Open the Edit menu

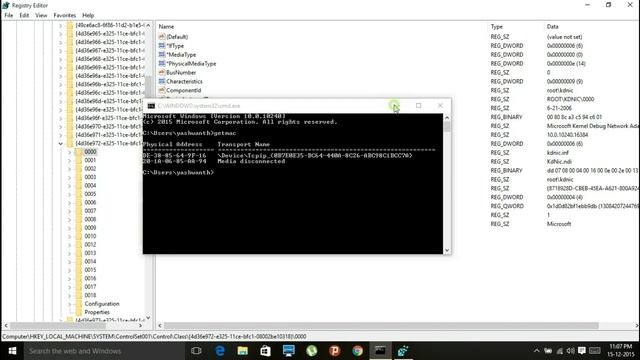point(24,15)
